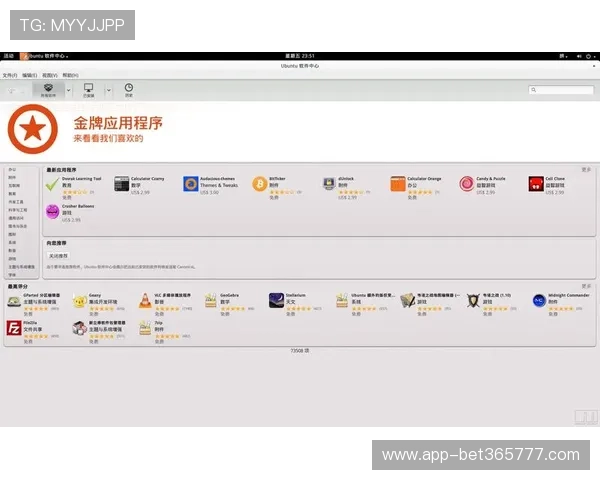Click 更多 next to top rated section
Viewport: 600px width, 480px height.
pyautogui.click(x=586, y=286)
